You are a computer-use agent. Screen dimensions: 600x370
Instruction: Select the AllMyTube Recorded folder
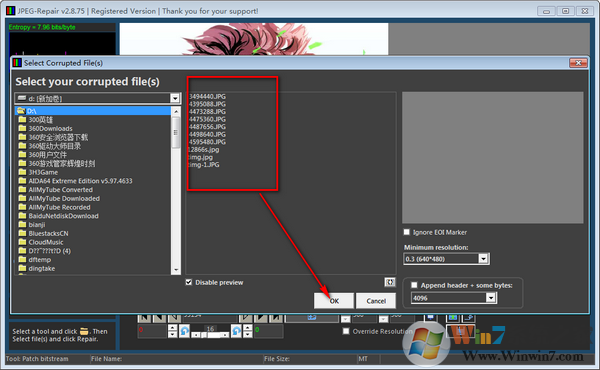[x=59, y=207]
